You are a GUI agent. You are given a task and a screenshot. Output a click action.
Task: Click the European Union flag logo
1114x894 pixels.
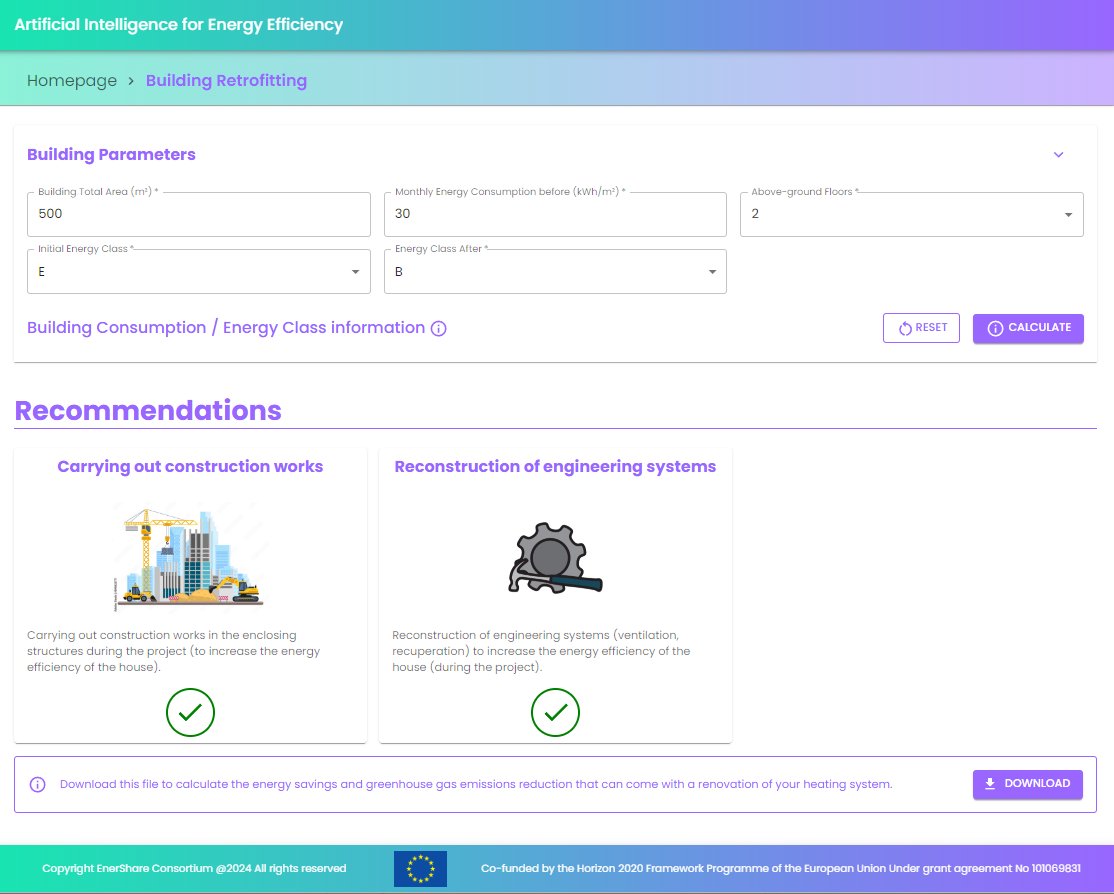click(x=421, y=868)
